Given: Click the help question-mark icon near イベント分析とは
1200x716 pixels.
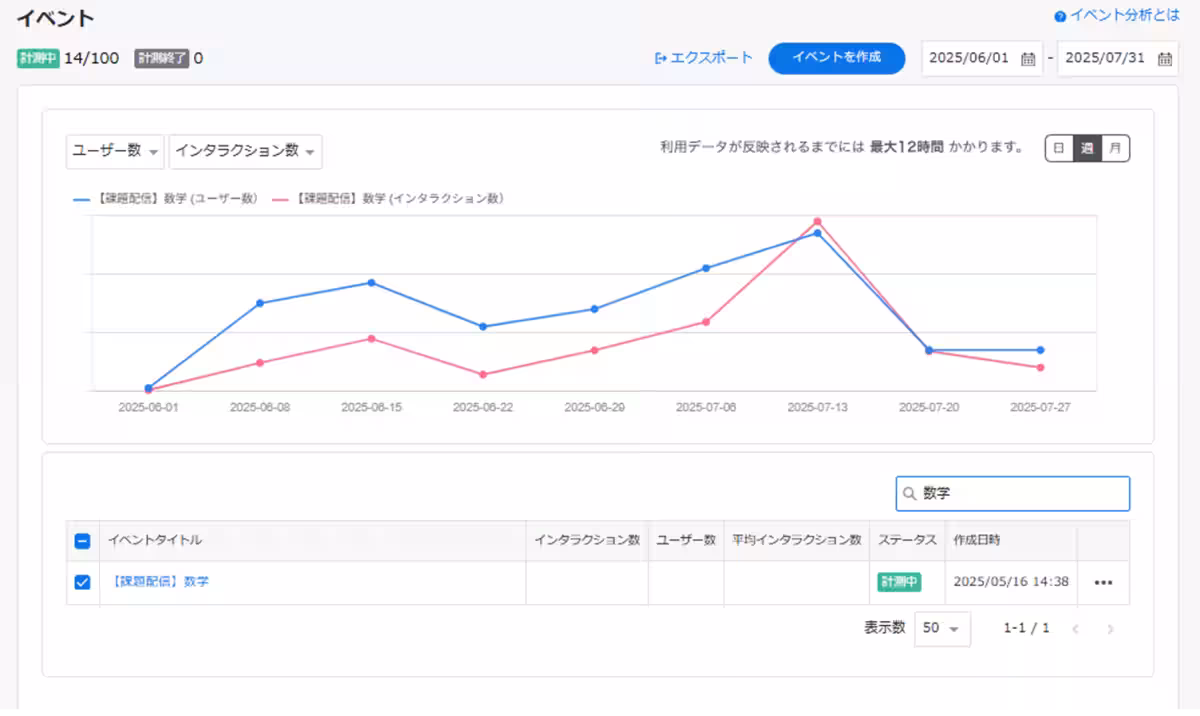Looking at the screenshot, I should [x=1060, y=14].
